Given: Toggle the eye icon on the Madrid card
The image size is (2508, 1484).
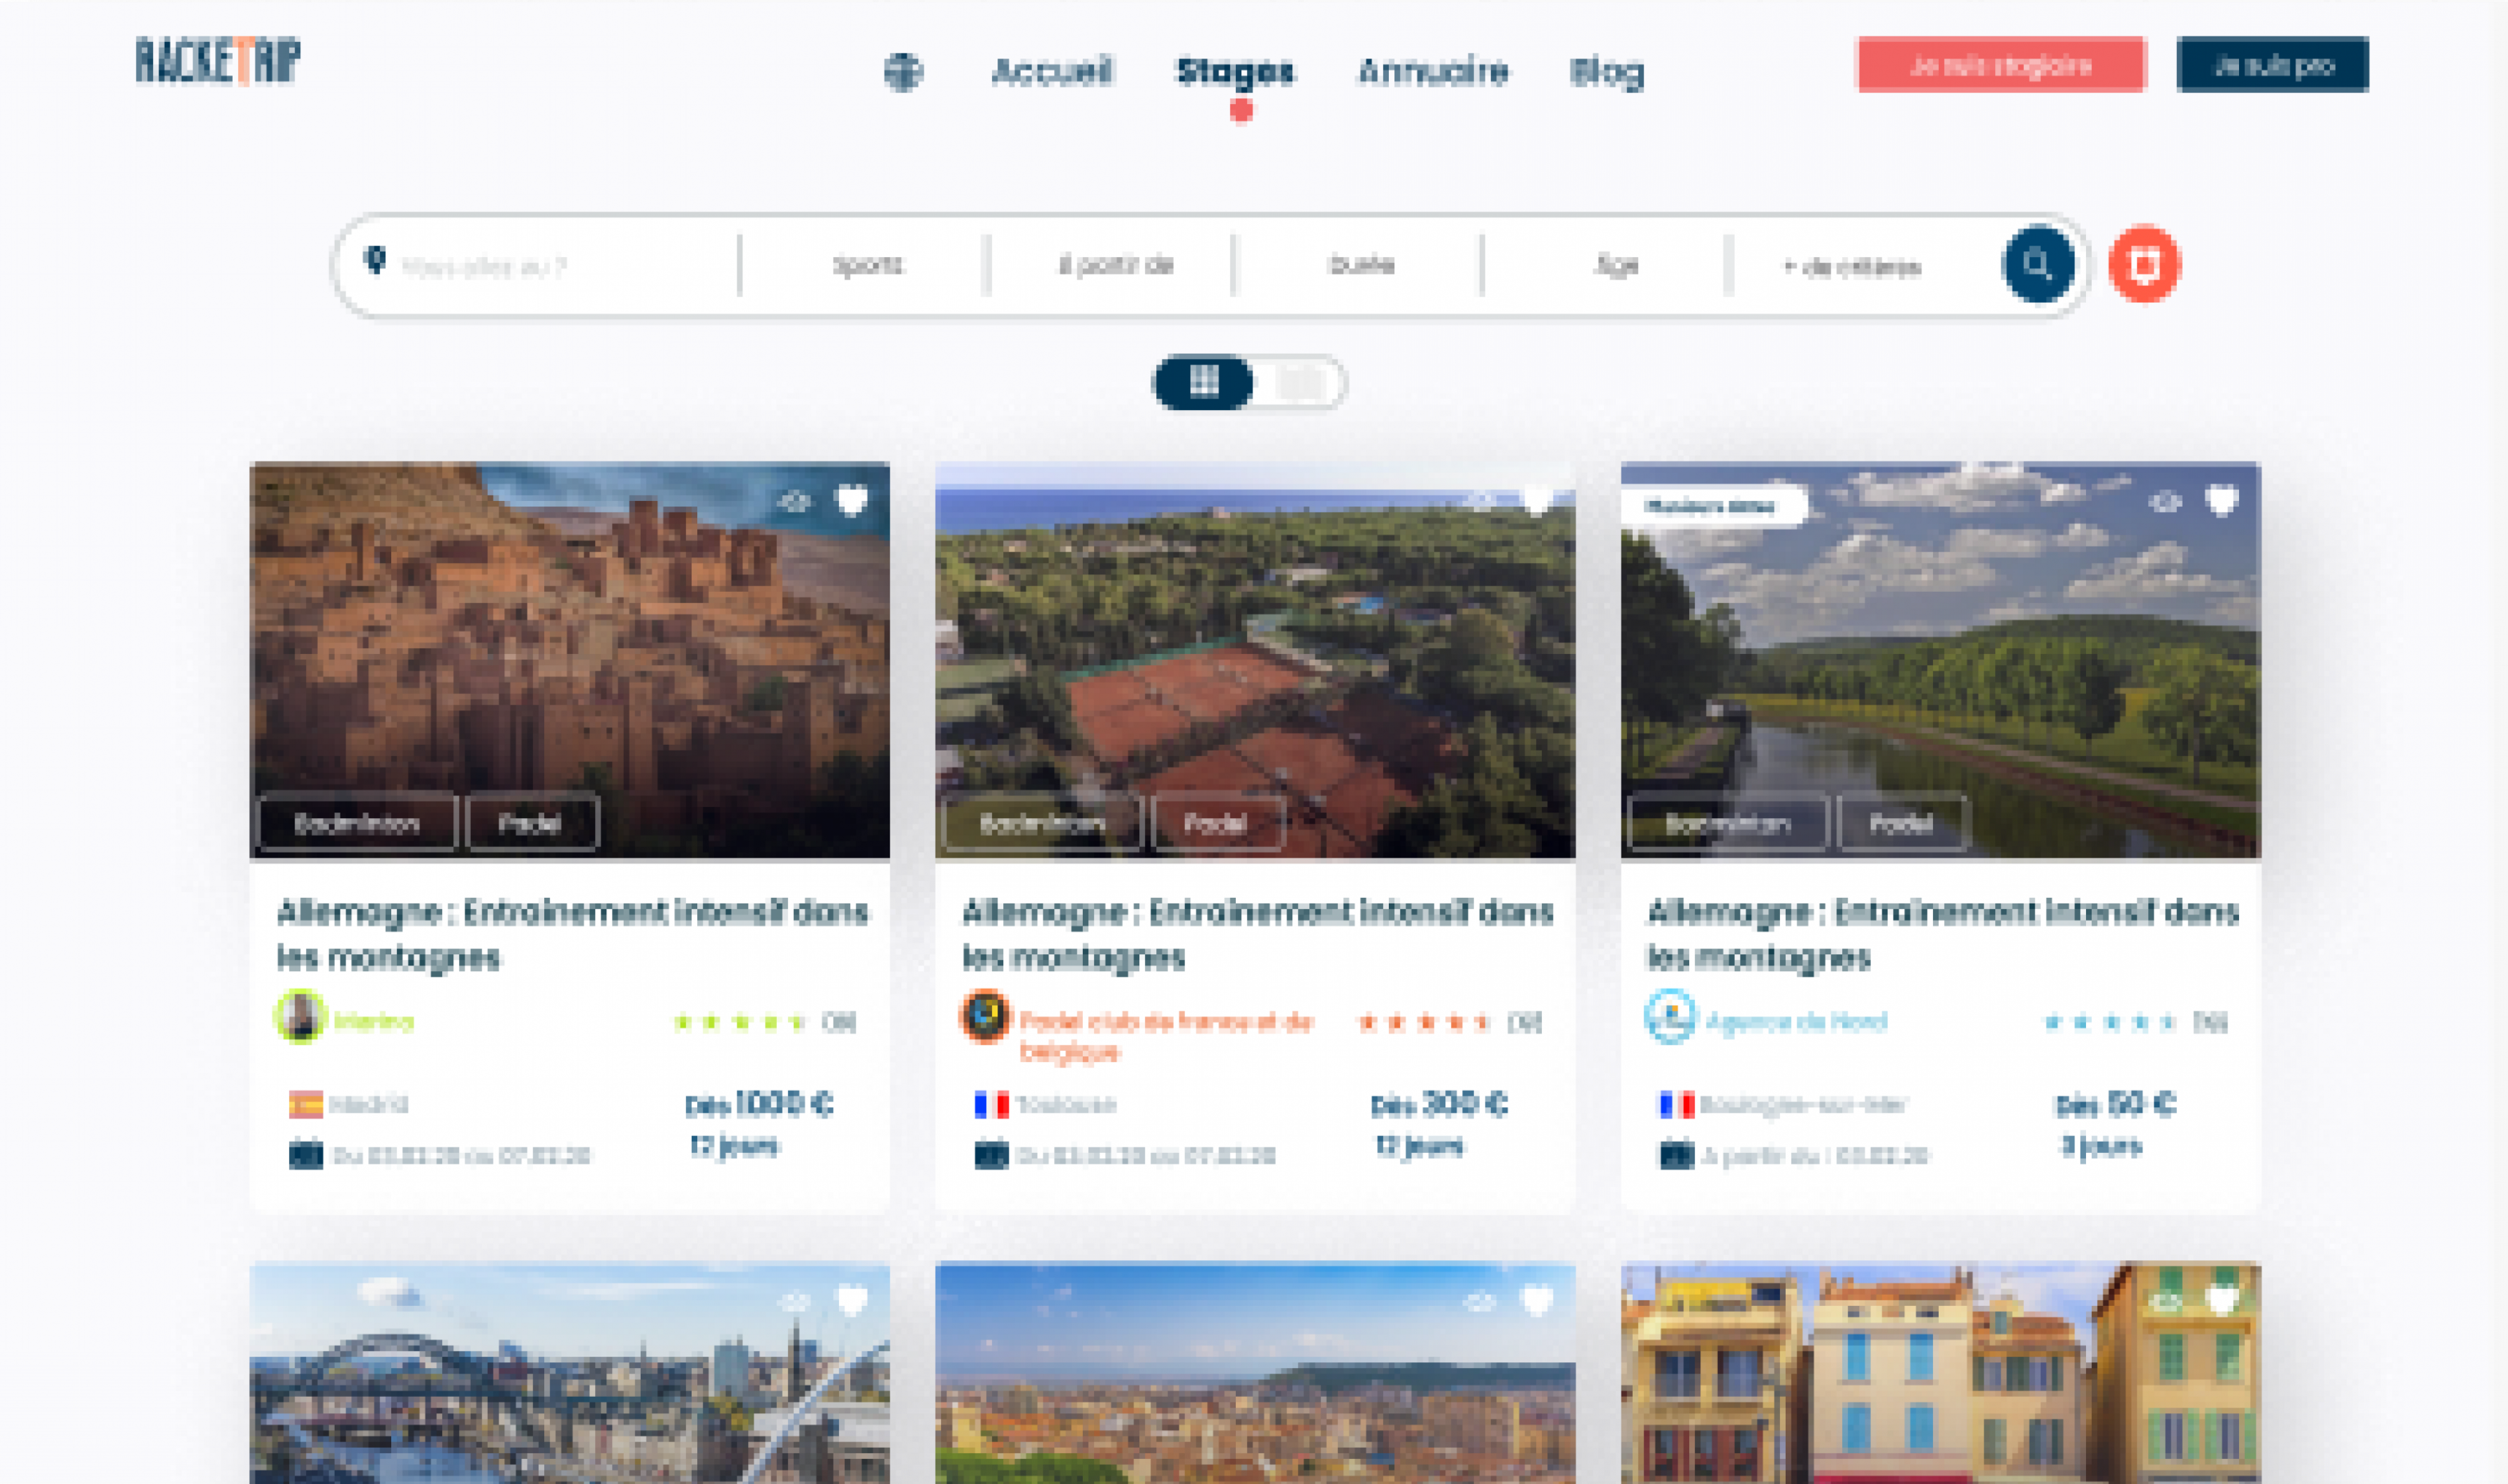Looking at the screenshot, I should tap(794, 501).
